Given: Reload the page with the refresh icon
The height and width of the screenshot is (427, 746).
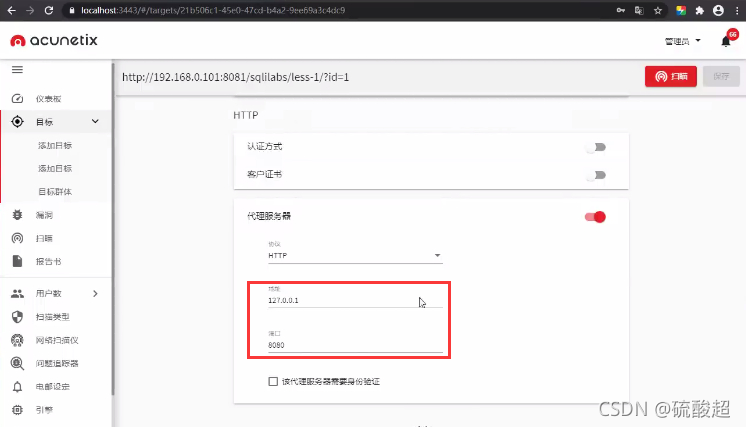Looking at the screenshot, I should click(x=49, y=10).
